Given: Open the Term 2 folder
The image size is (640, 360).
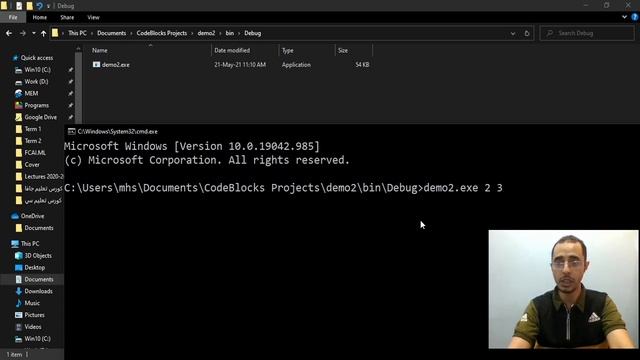Looking at the screenshot, I should [33, 141].
